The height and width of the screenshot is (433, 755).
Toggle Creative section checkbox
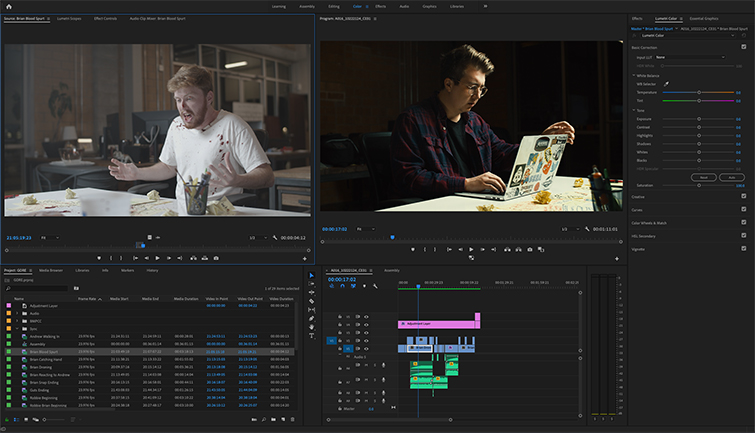[x=743, y=196]
